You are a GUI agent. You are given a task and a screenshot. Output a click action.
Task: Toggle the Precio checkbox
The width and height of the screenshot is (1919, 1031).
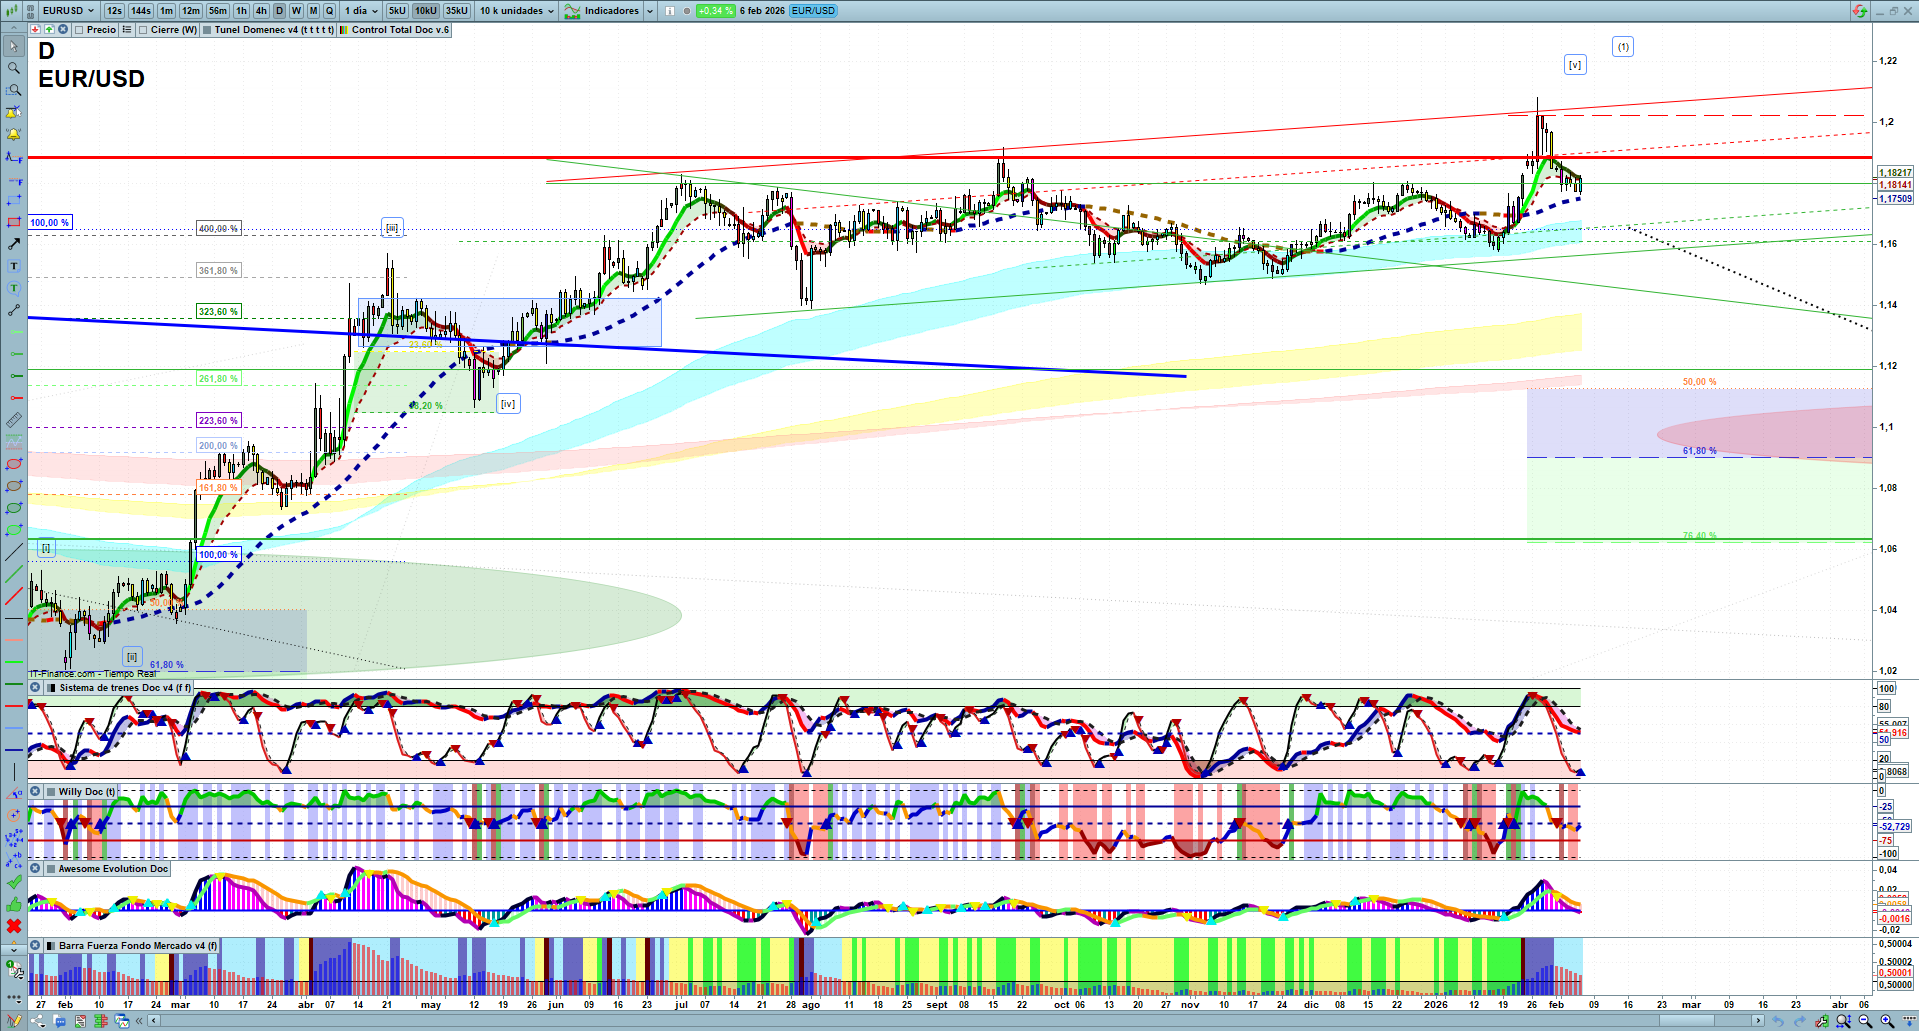80,30
